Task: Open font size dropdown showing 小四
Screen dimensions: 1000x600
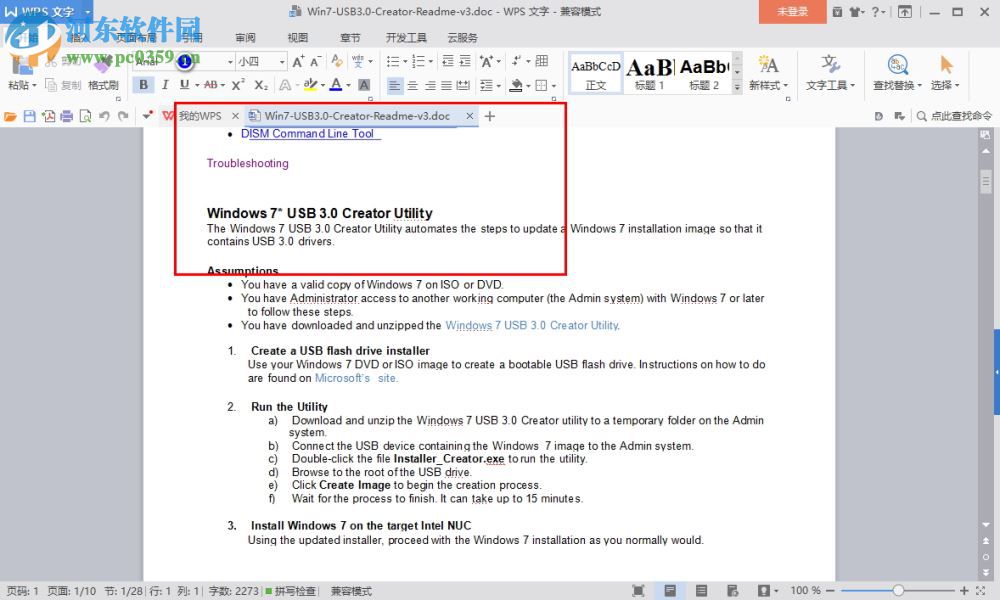Action: pos(282,62)
